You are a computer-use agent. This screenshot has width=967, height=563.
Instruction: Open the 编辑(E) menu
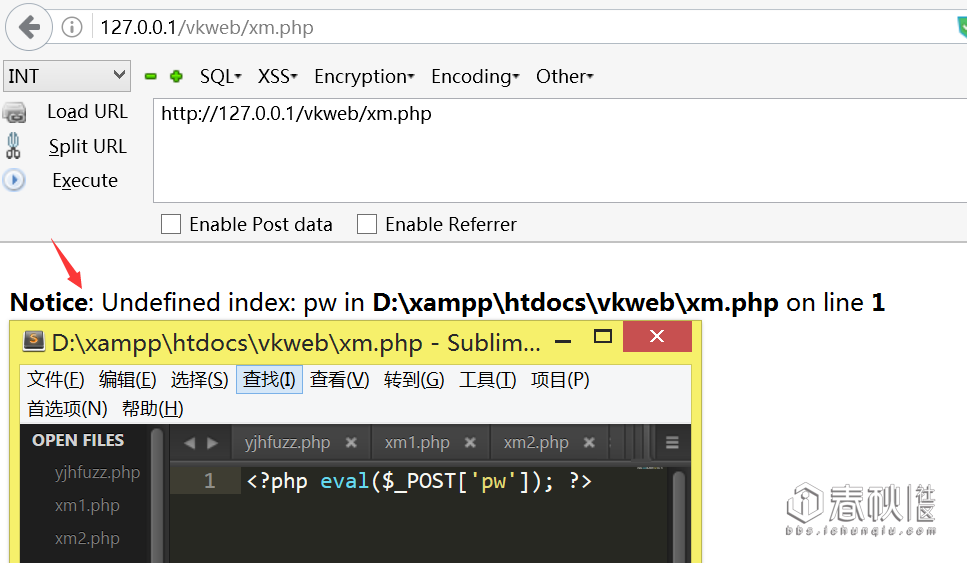point(128,380)
